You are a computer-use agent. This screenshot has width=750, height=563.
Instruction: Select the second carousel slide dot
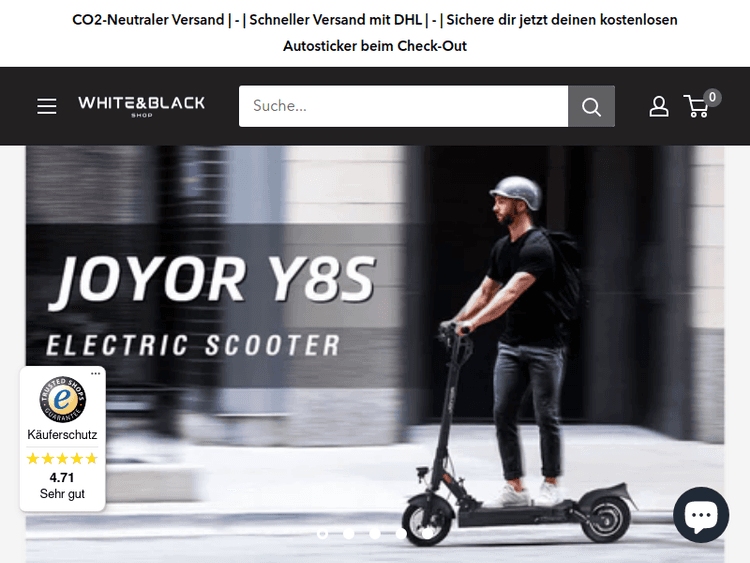pos(349,533)
